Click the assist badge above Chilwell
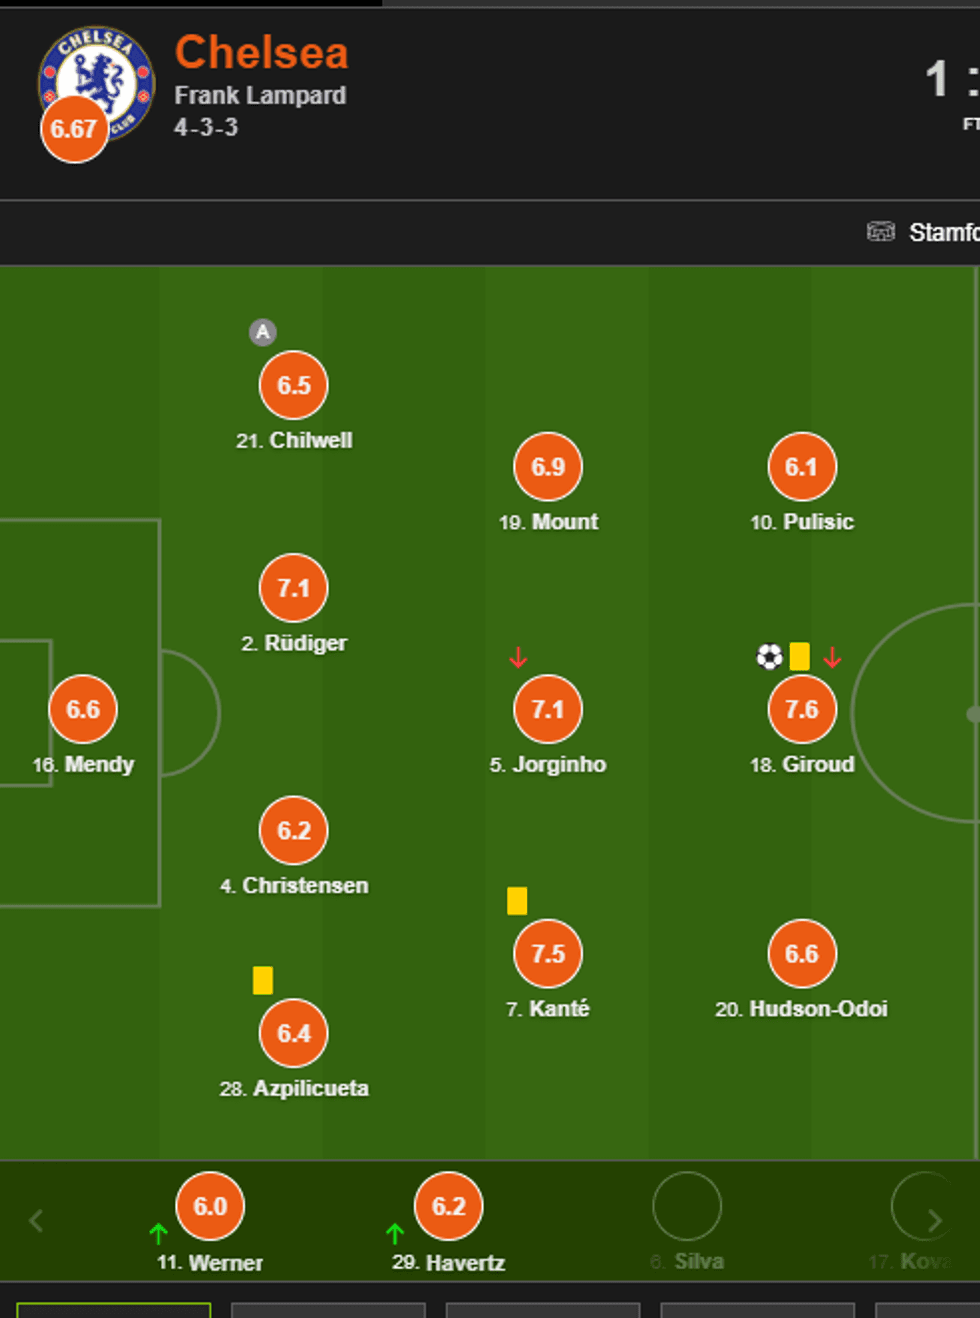 pyautogui.click(x=262, y=332)
